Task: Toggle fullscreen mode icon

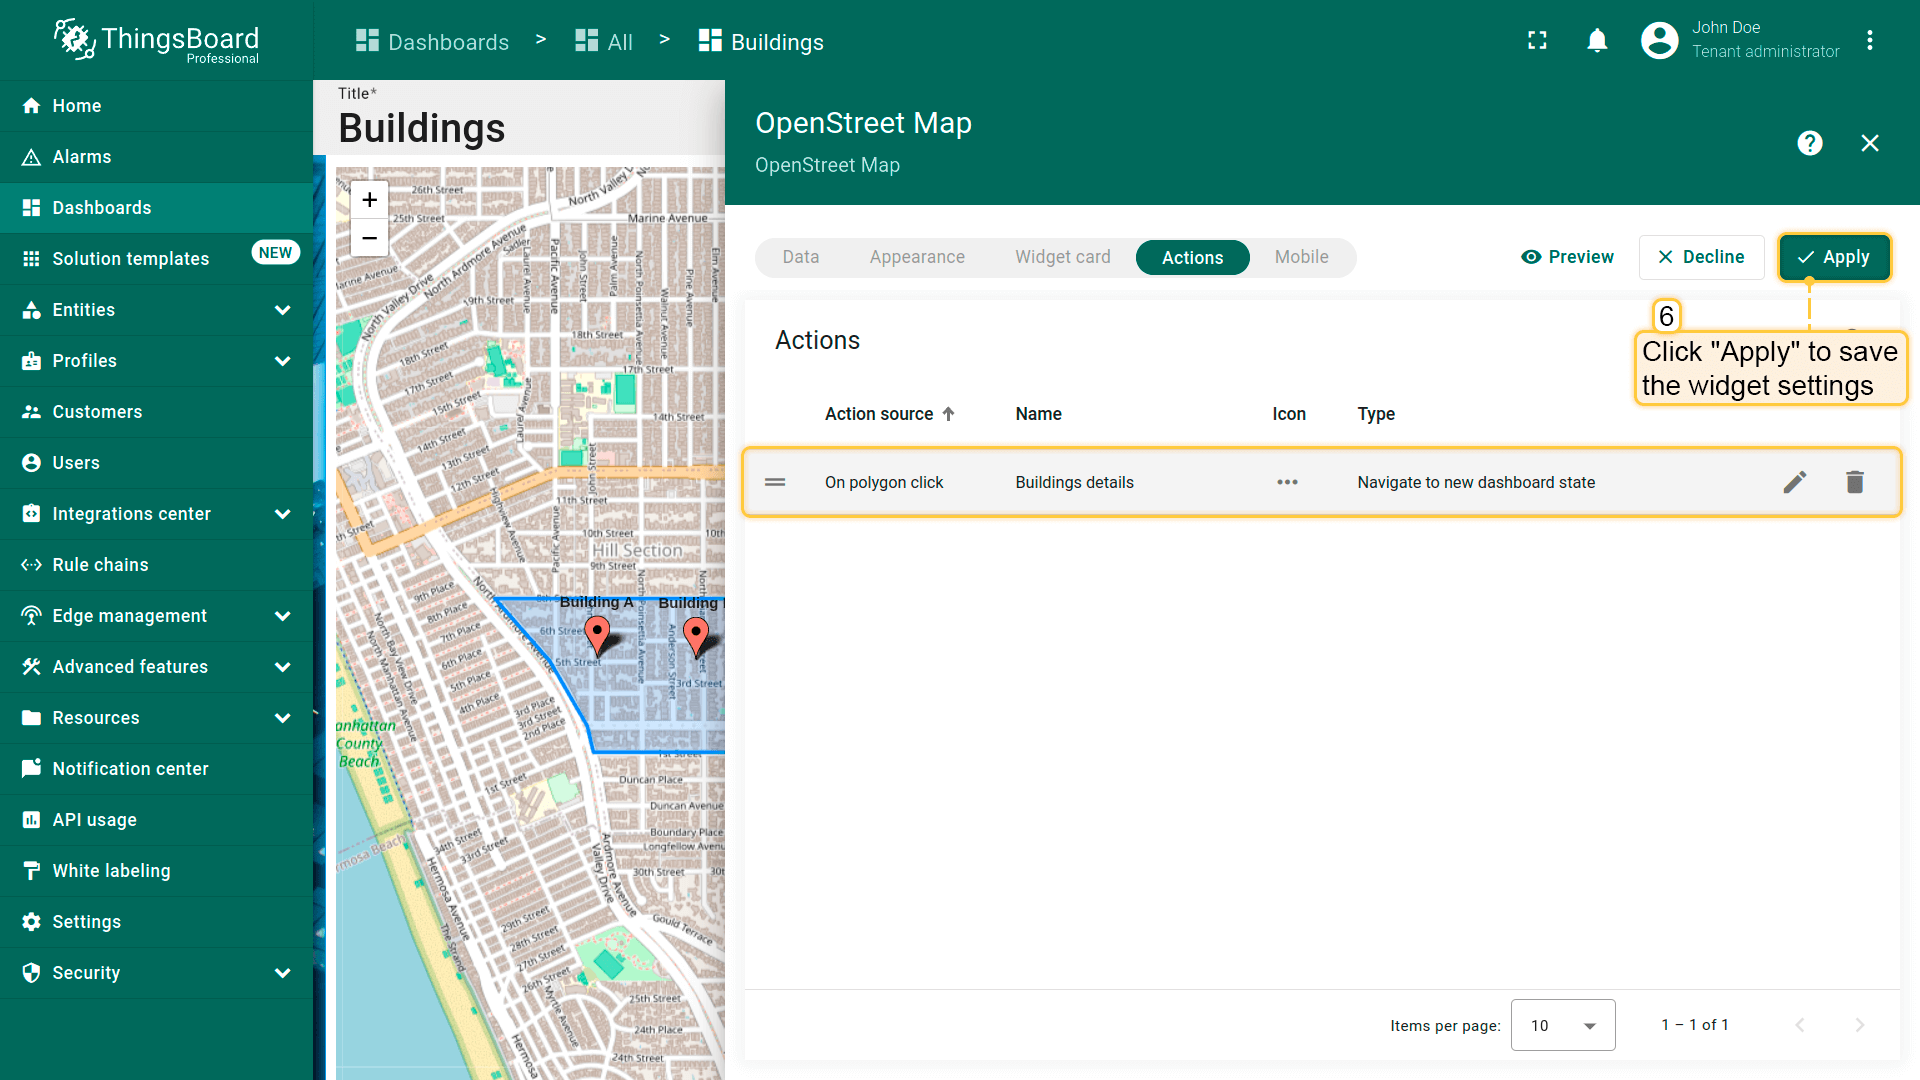Action: [x=1537, y=41]
